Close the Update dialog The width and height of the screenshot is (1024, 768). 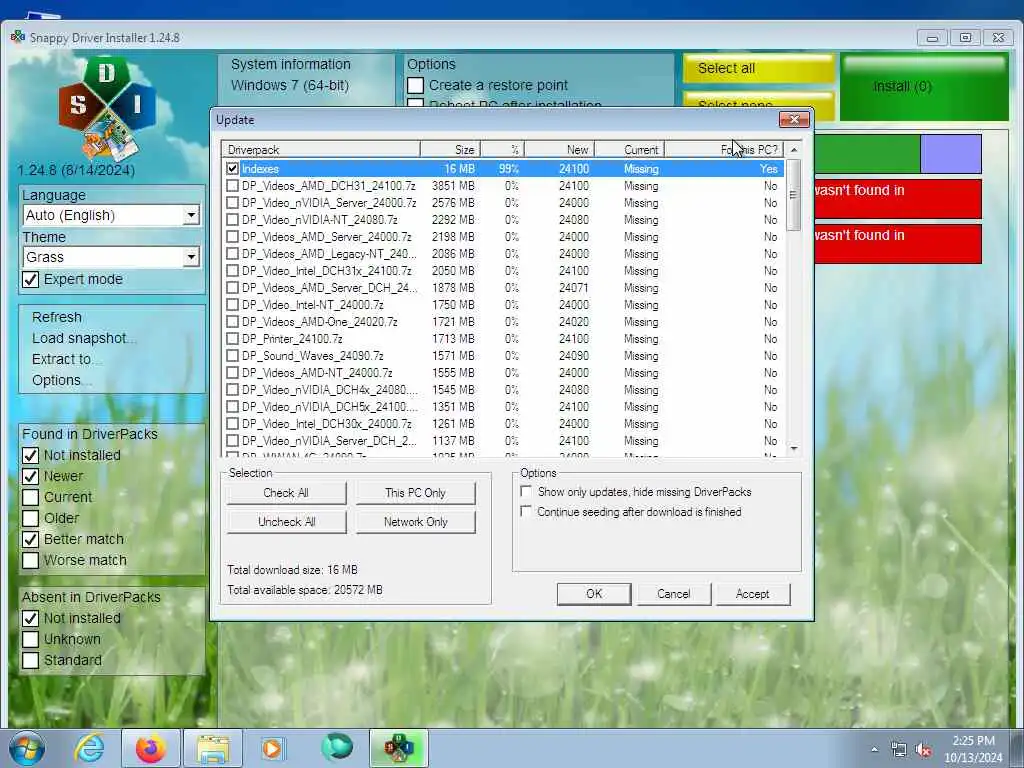pos(794,120)
